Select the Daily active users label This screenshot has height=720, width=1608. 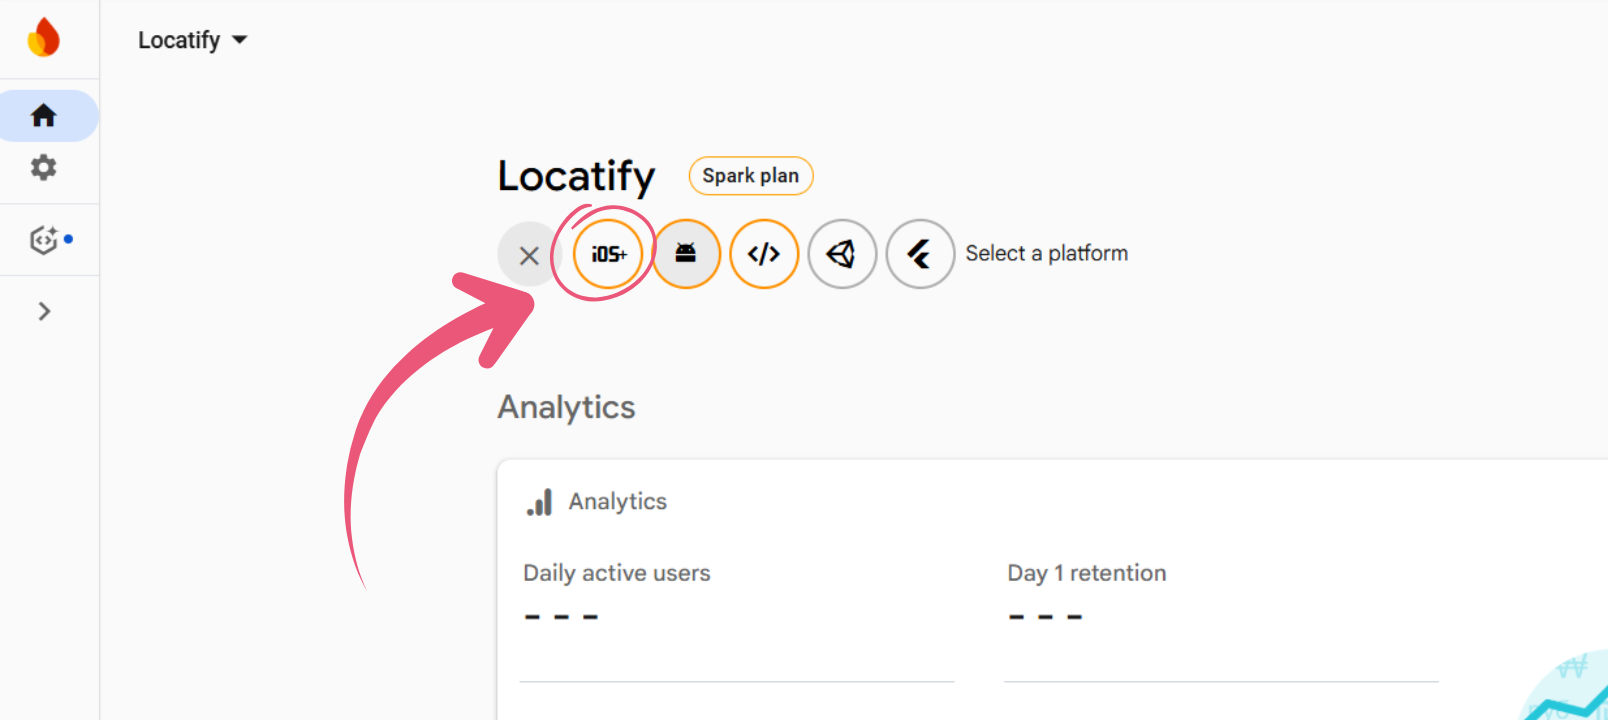coord(617,573)
